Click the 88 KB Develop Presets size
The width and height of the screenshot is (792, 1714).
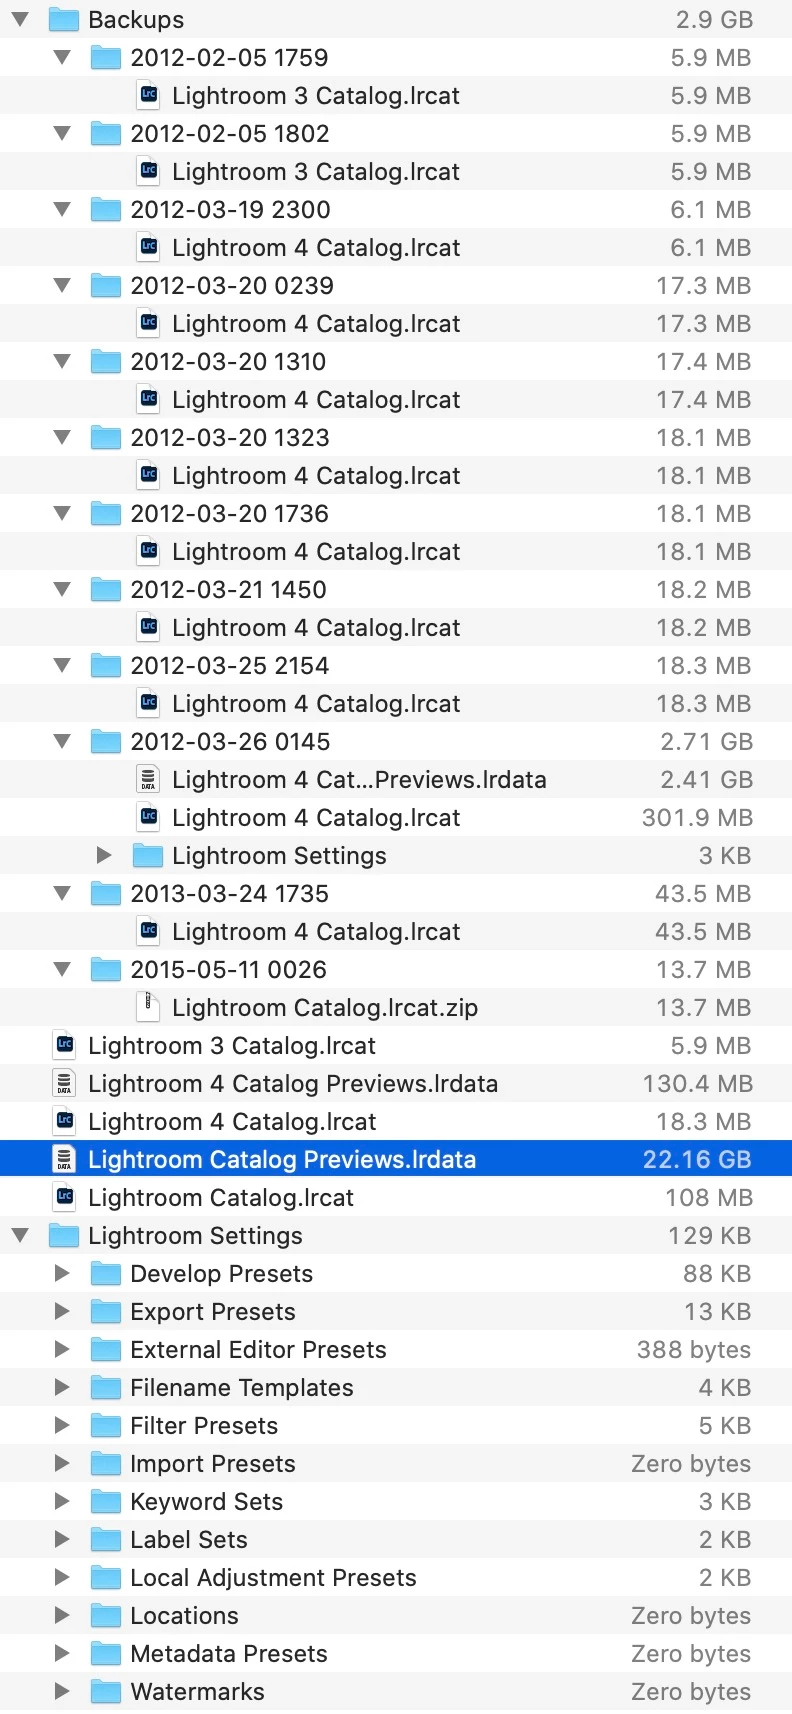coord(717,1274)
